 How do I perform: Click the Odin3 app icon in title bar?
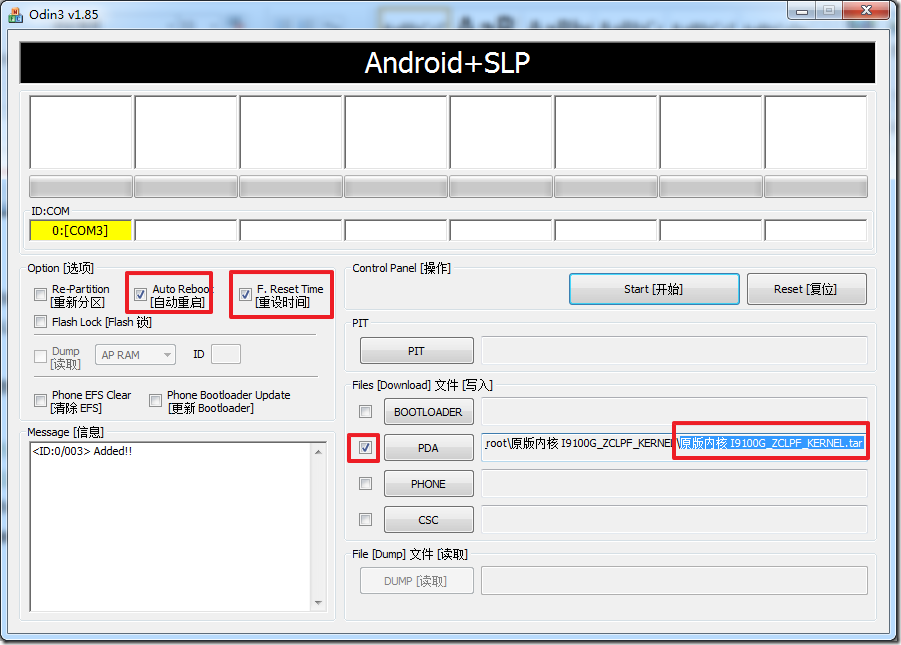click(16, 14)
